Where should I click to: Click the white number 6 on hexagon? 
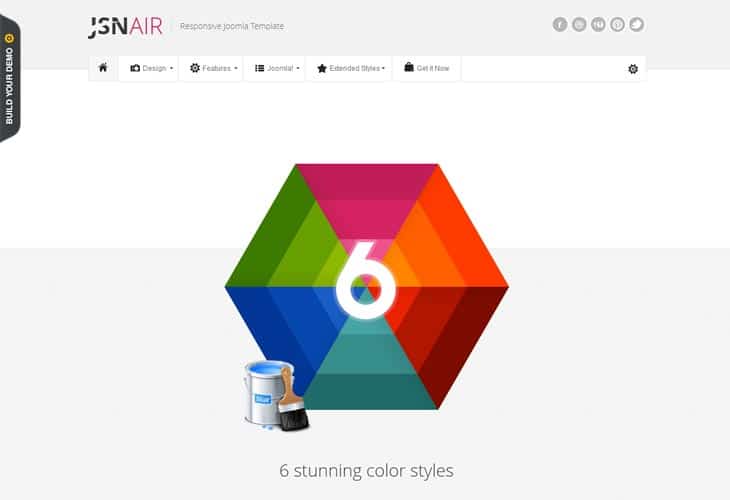364,277
